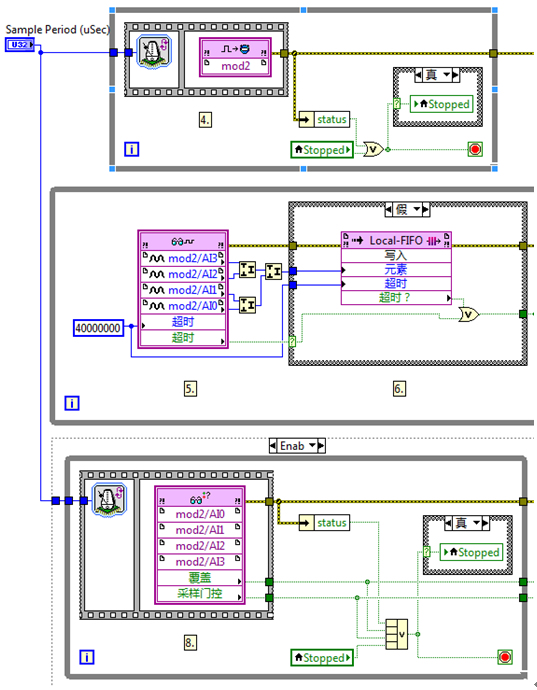
Task: Select the mod2/AI1 channel in loop 8 I/O node
Action: coord(200,530)
